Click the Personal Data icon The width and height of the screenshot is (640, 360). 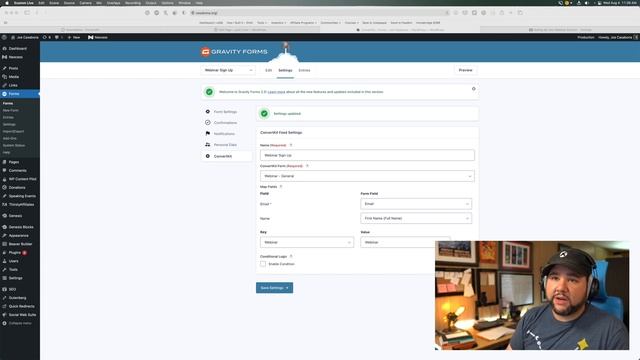[x=207, y=144]
